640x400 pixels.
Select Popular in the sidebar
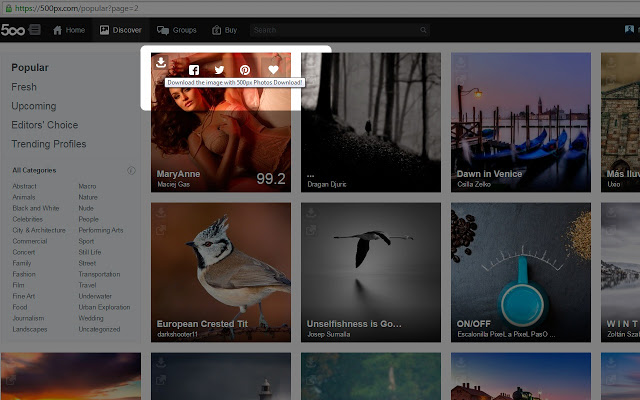[30, 68]
